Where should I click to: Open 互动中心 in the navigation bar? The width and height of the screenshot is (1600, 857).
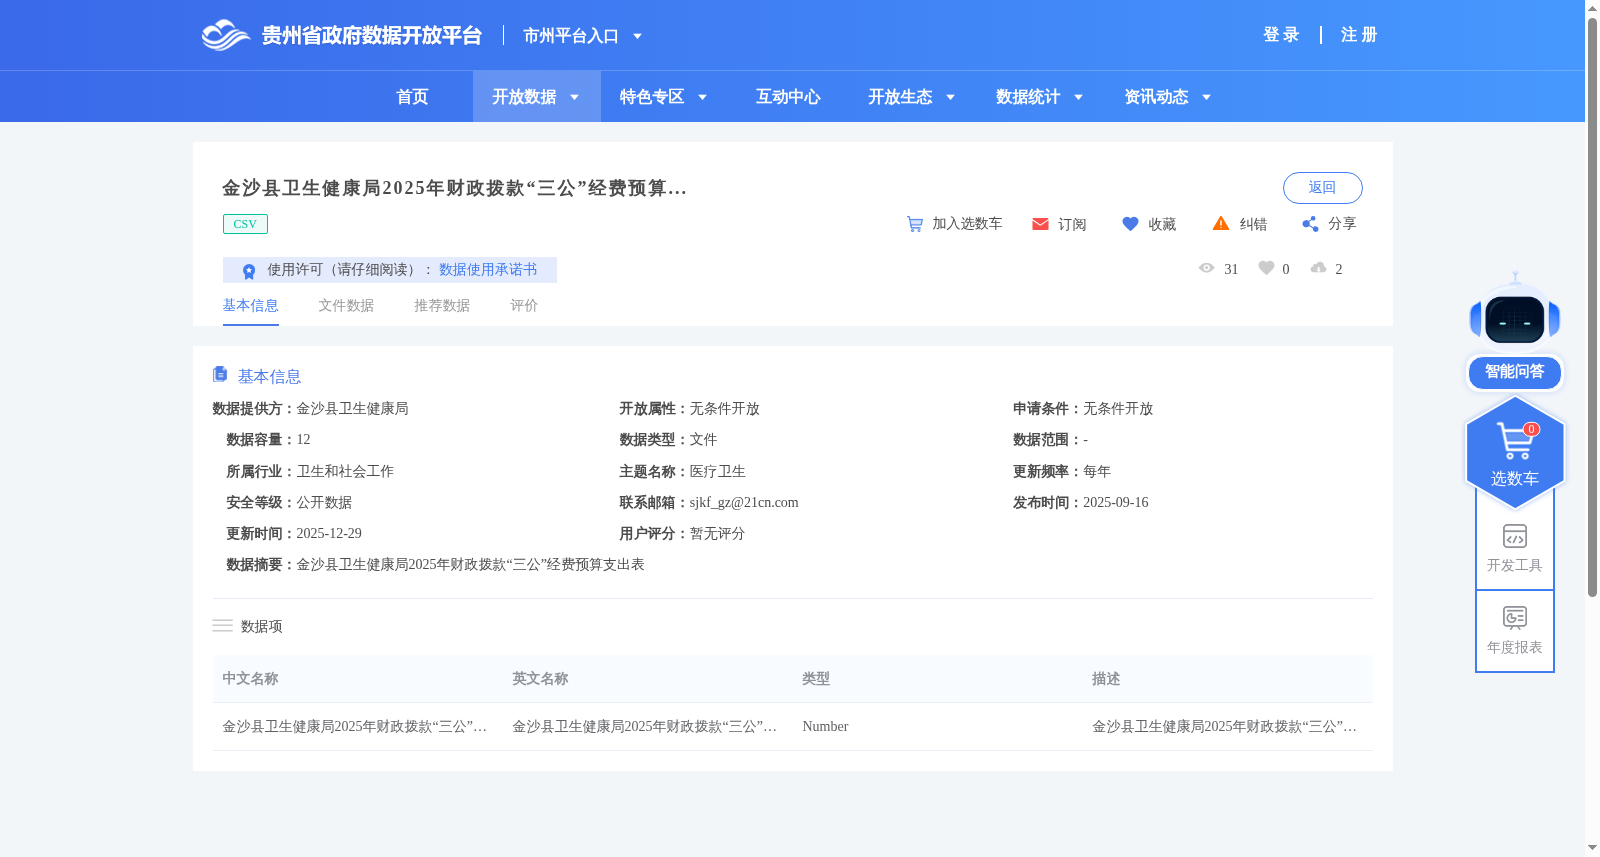click(x=788, y=97)
